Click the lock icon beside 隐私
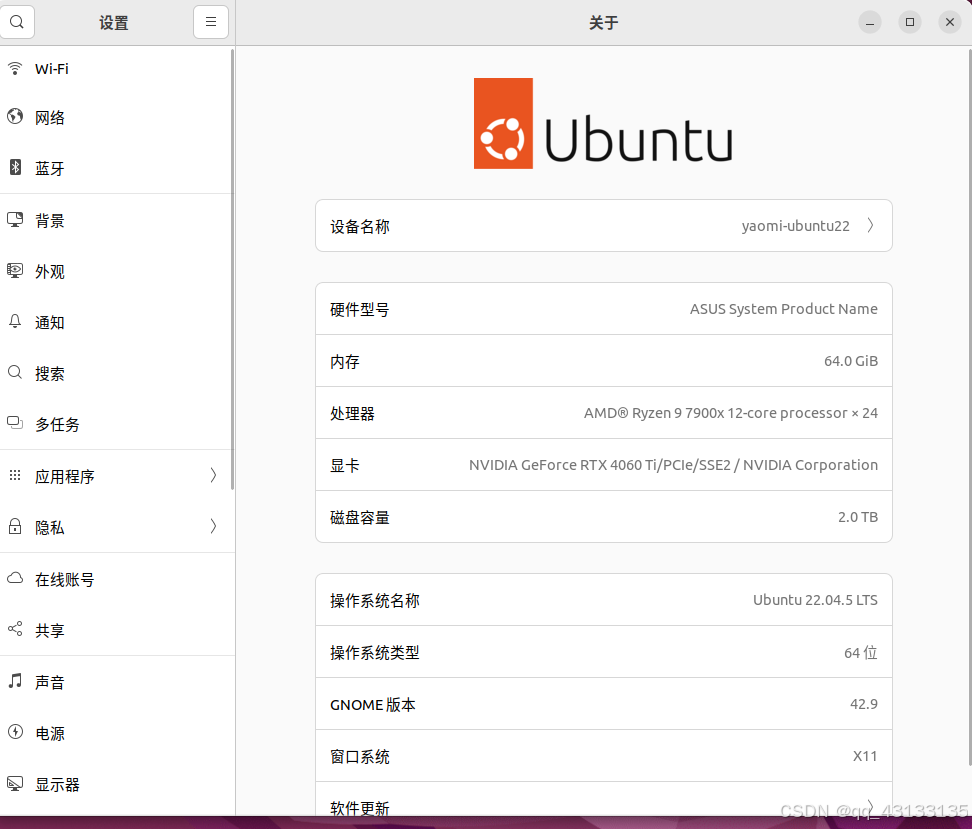This screenshot has width=972, height=829. point(15,526)
